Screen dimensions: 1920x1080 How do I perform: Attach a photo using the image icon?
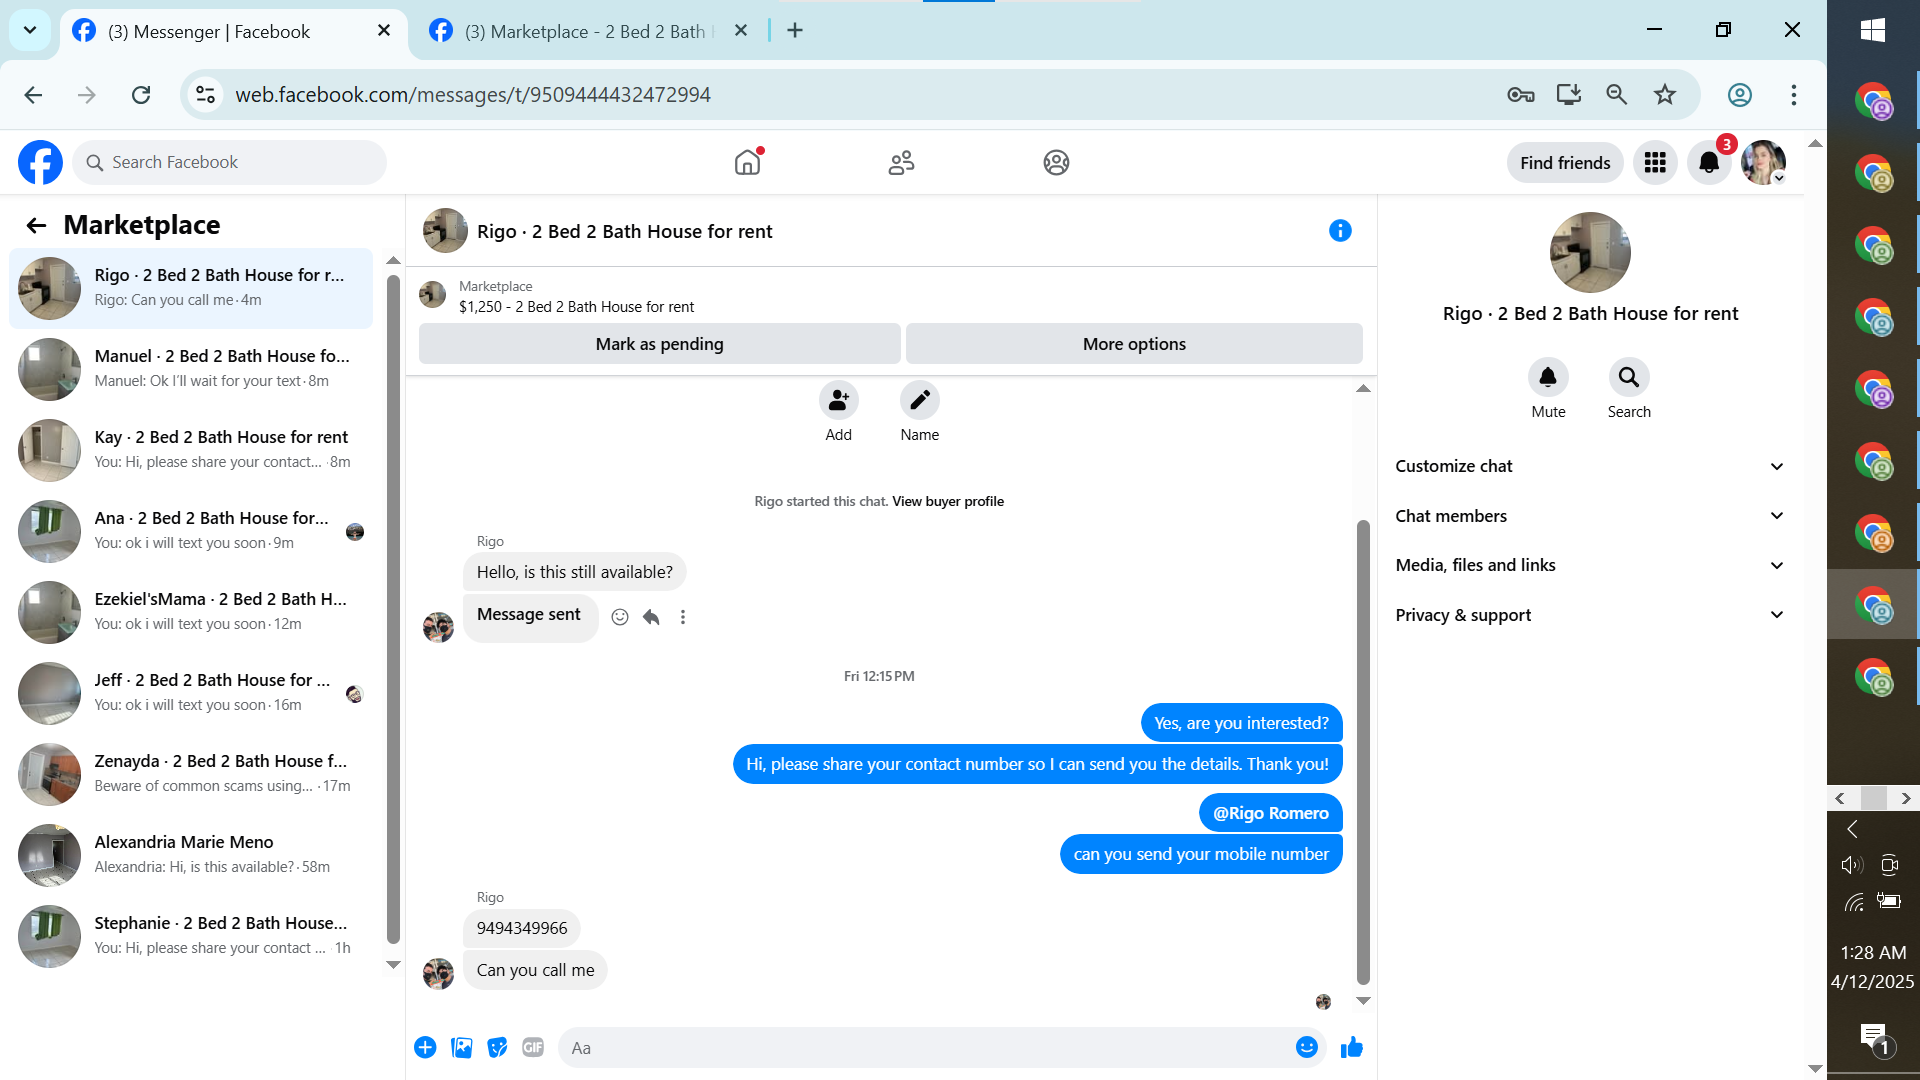(461, 1047)
